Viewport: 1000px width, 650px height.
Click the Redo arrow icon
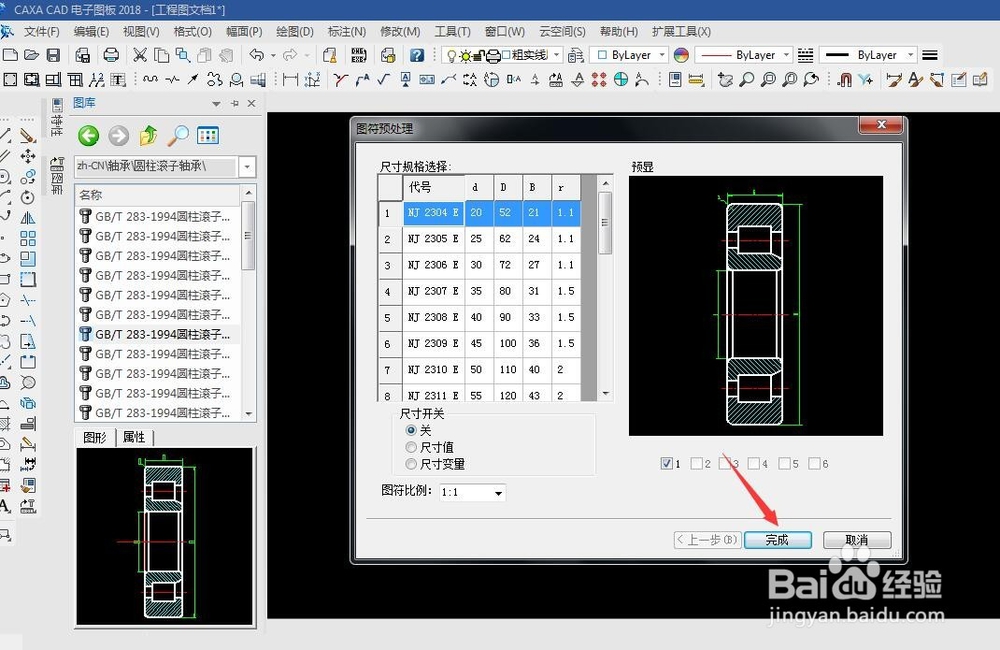pyautogui.click(x=290, y=55)
